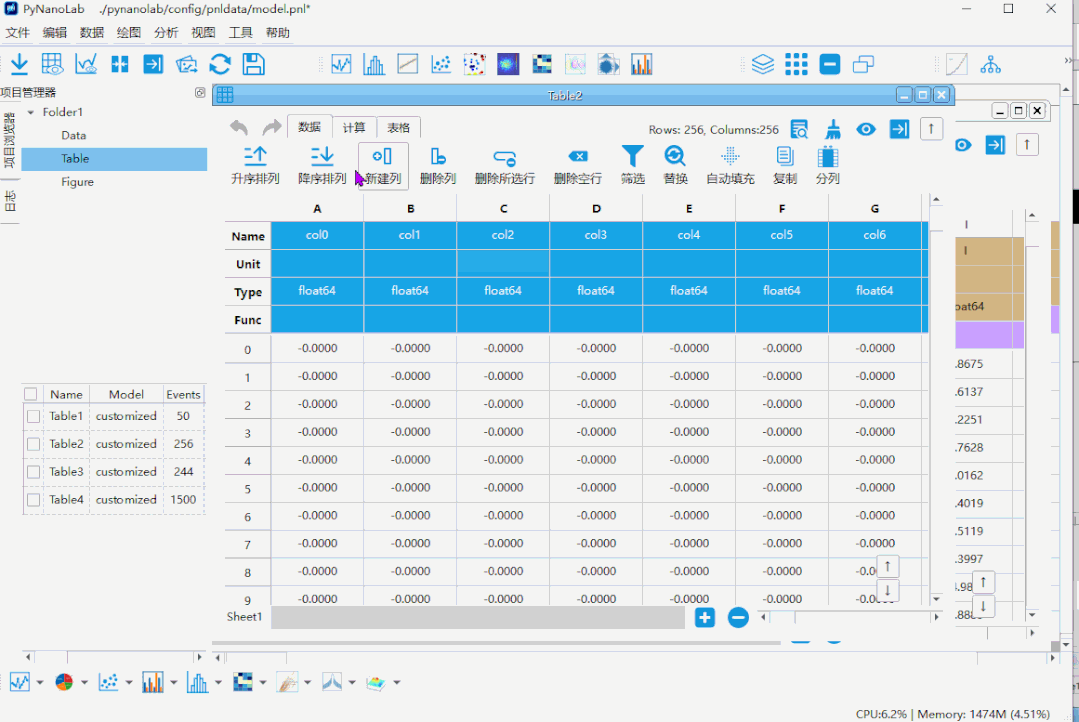The image size is (1079, 722).
Task: Click the scatter plot icon in top toolbar
Action: coord(440,65)
